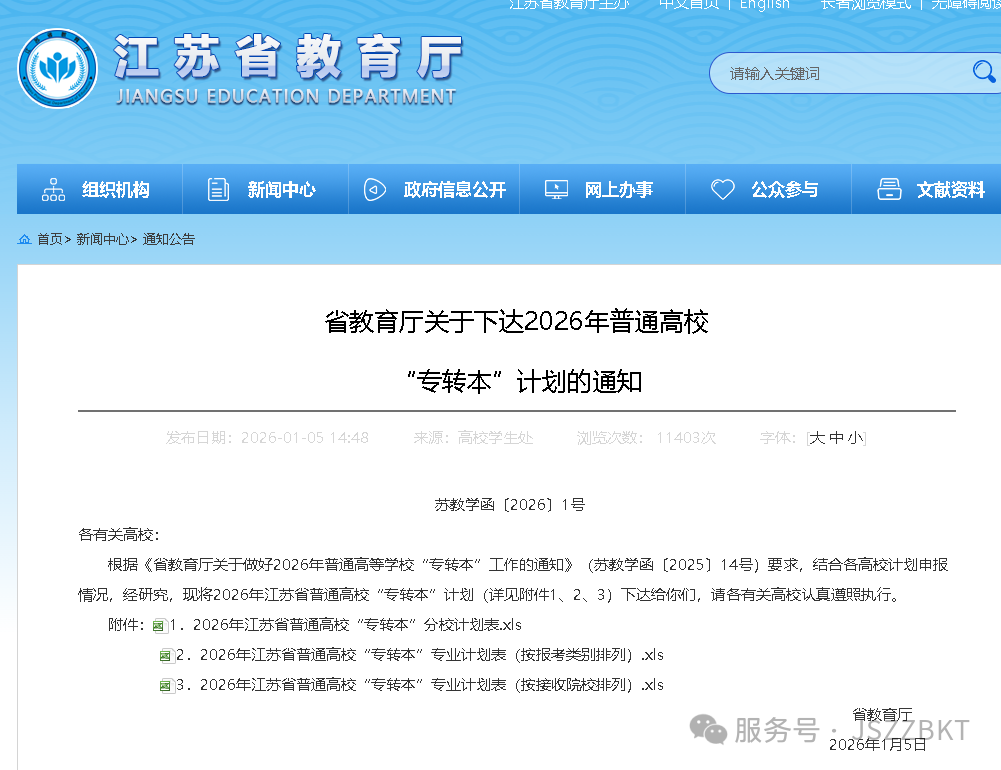
Task: Open the 通知公告 breadcrumb section
Action: point(168,238)
